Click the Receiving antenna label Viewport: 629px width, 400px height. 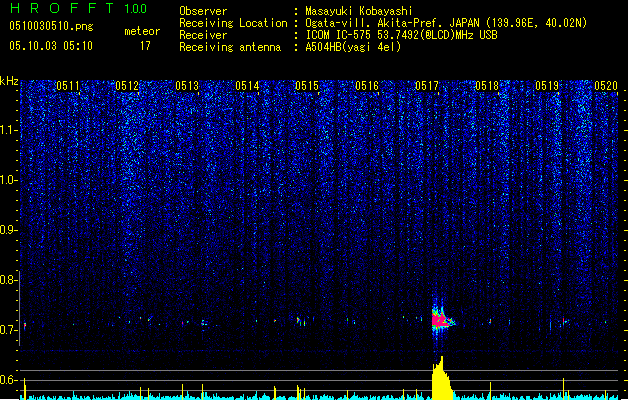[x=230, y=47]
